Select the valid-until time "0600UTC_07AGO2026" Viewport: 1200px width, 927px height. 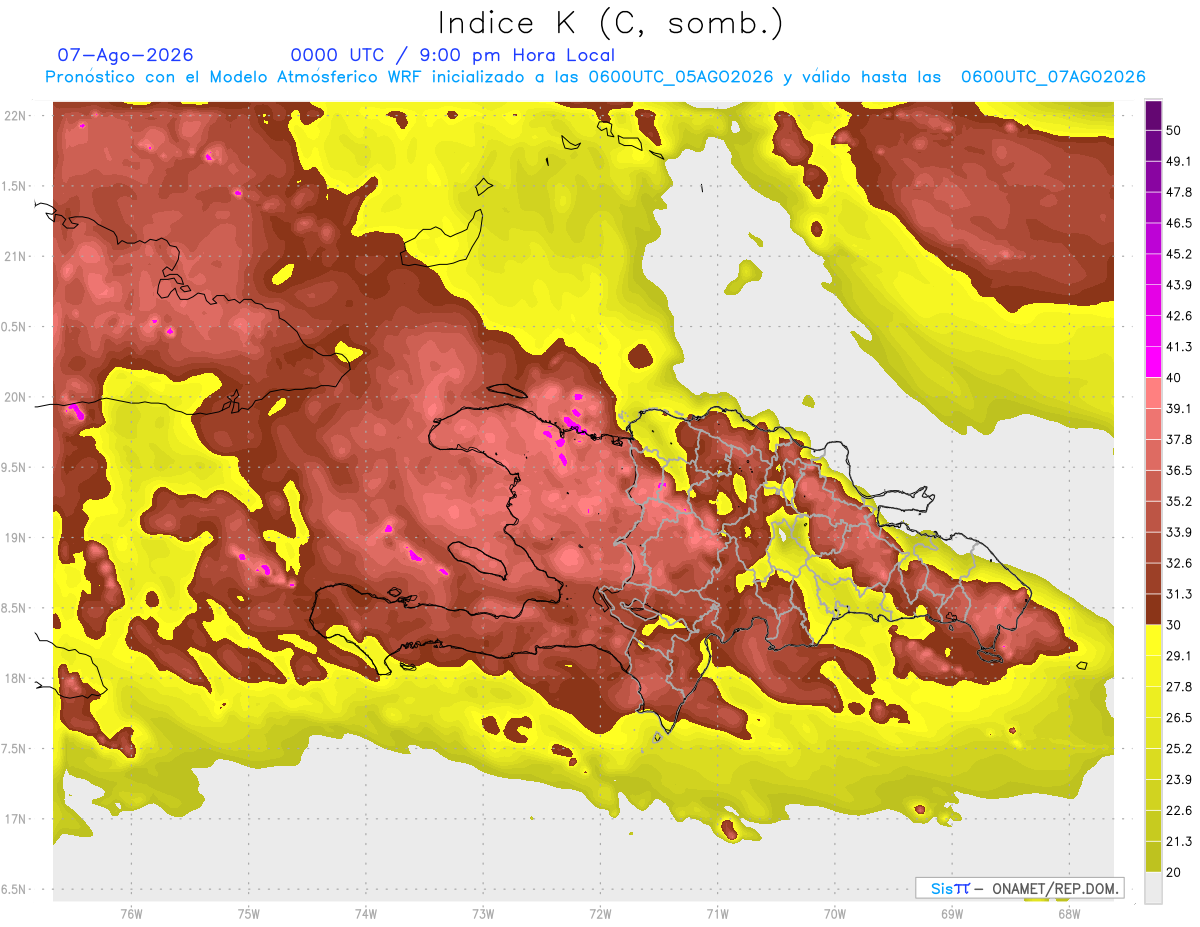tap(1053, 77)
